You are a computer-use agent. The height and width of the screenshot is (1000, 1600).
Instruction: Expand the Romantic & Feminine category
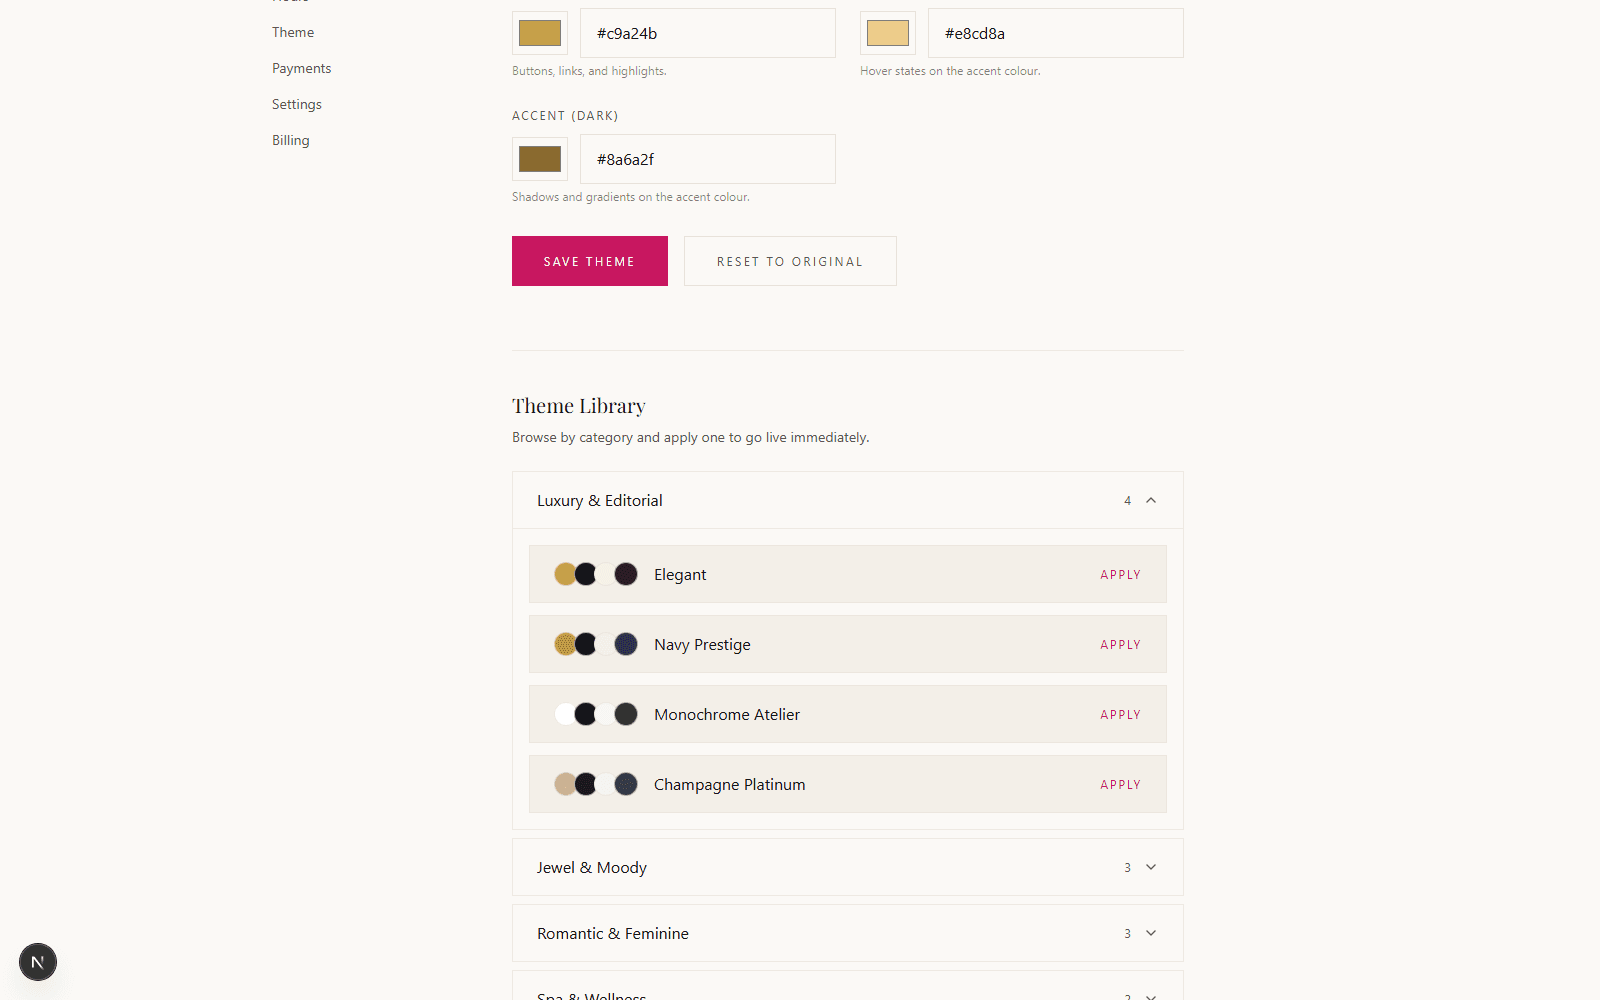847,933
